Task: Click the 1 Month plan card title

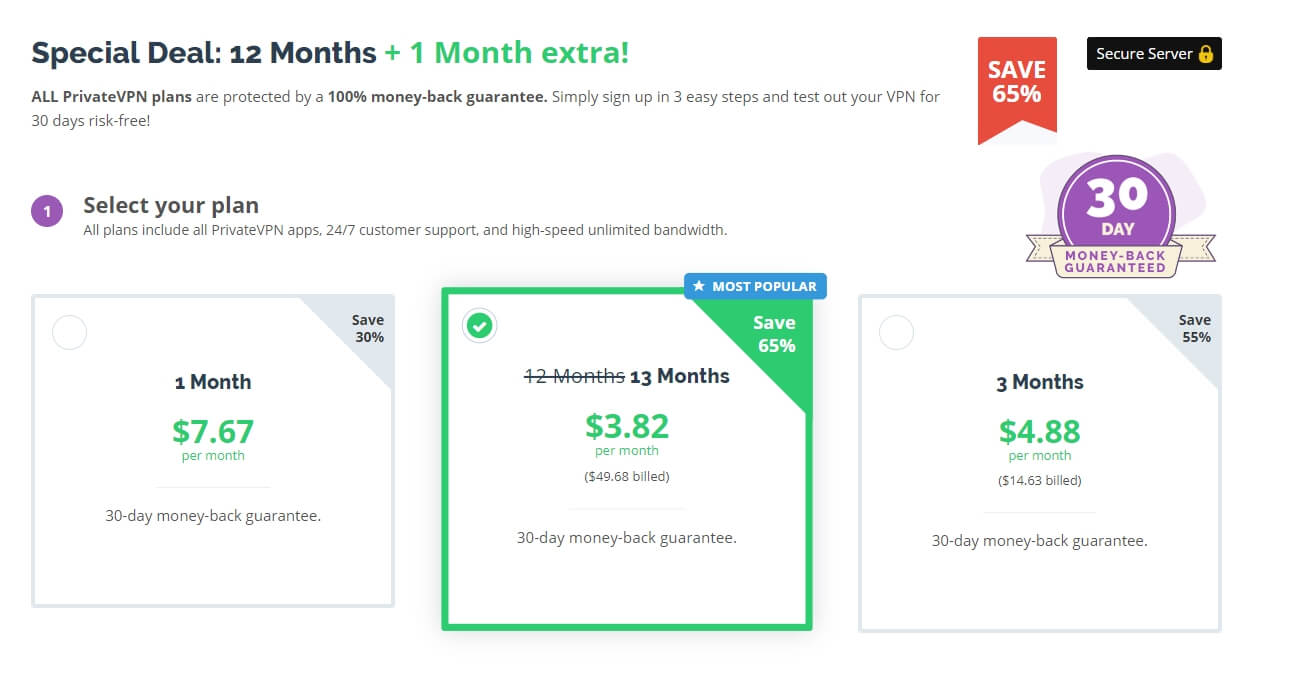Action: point(213,382)
